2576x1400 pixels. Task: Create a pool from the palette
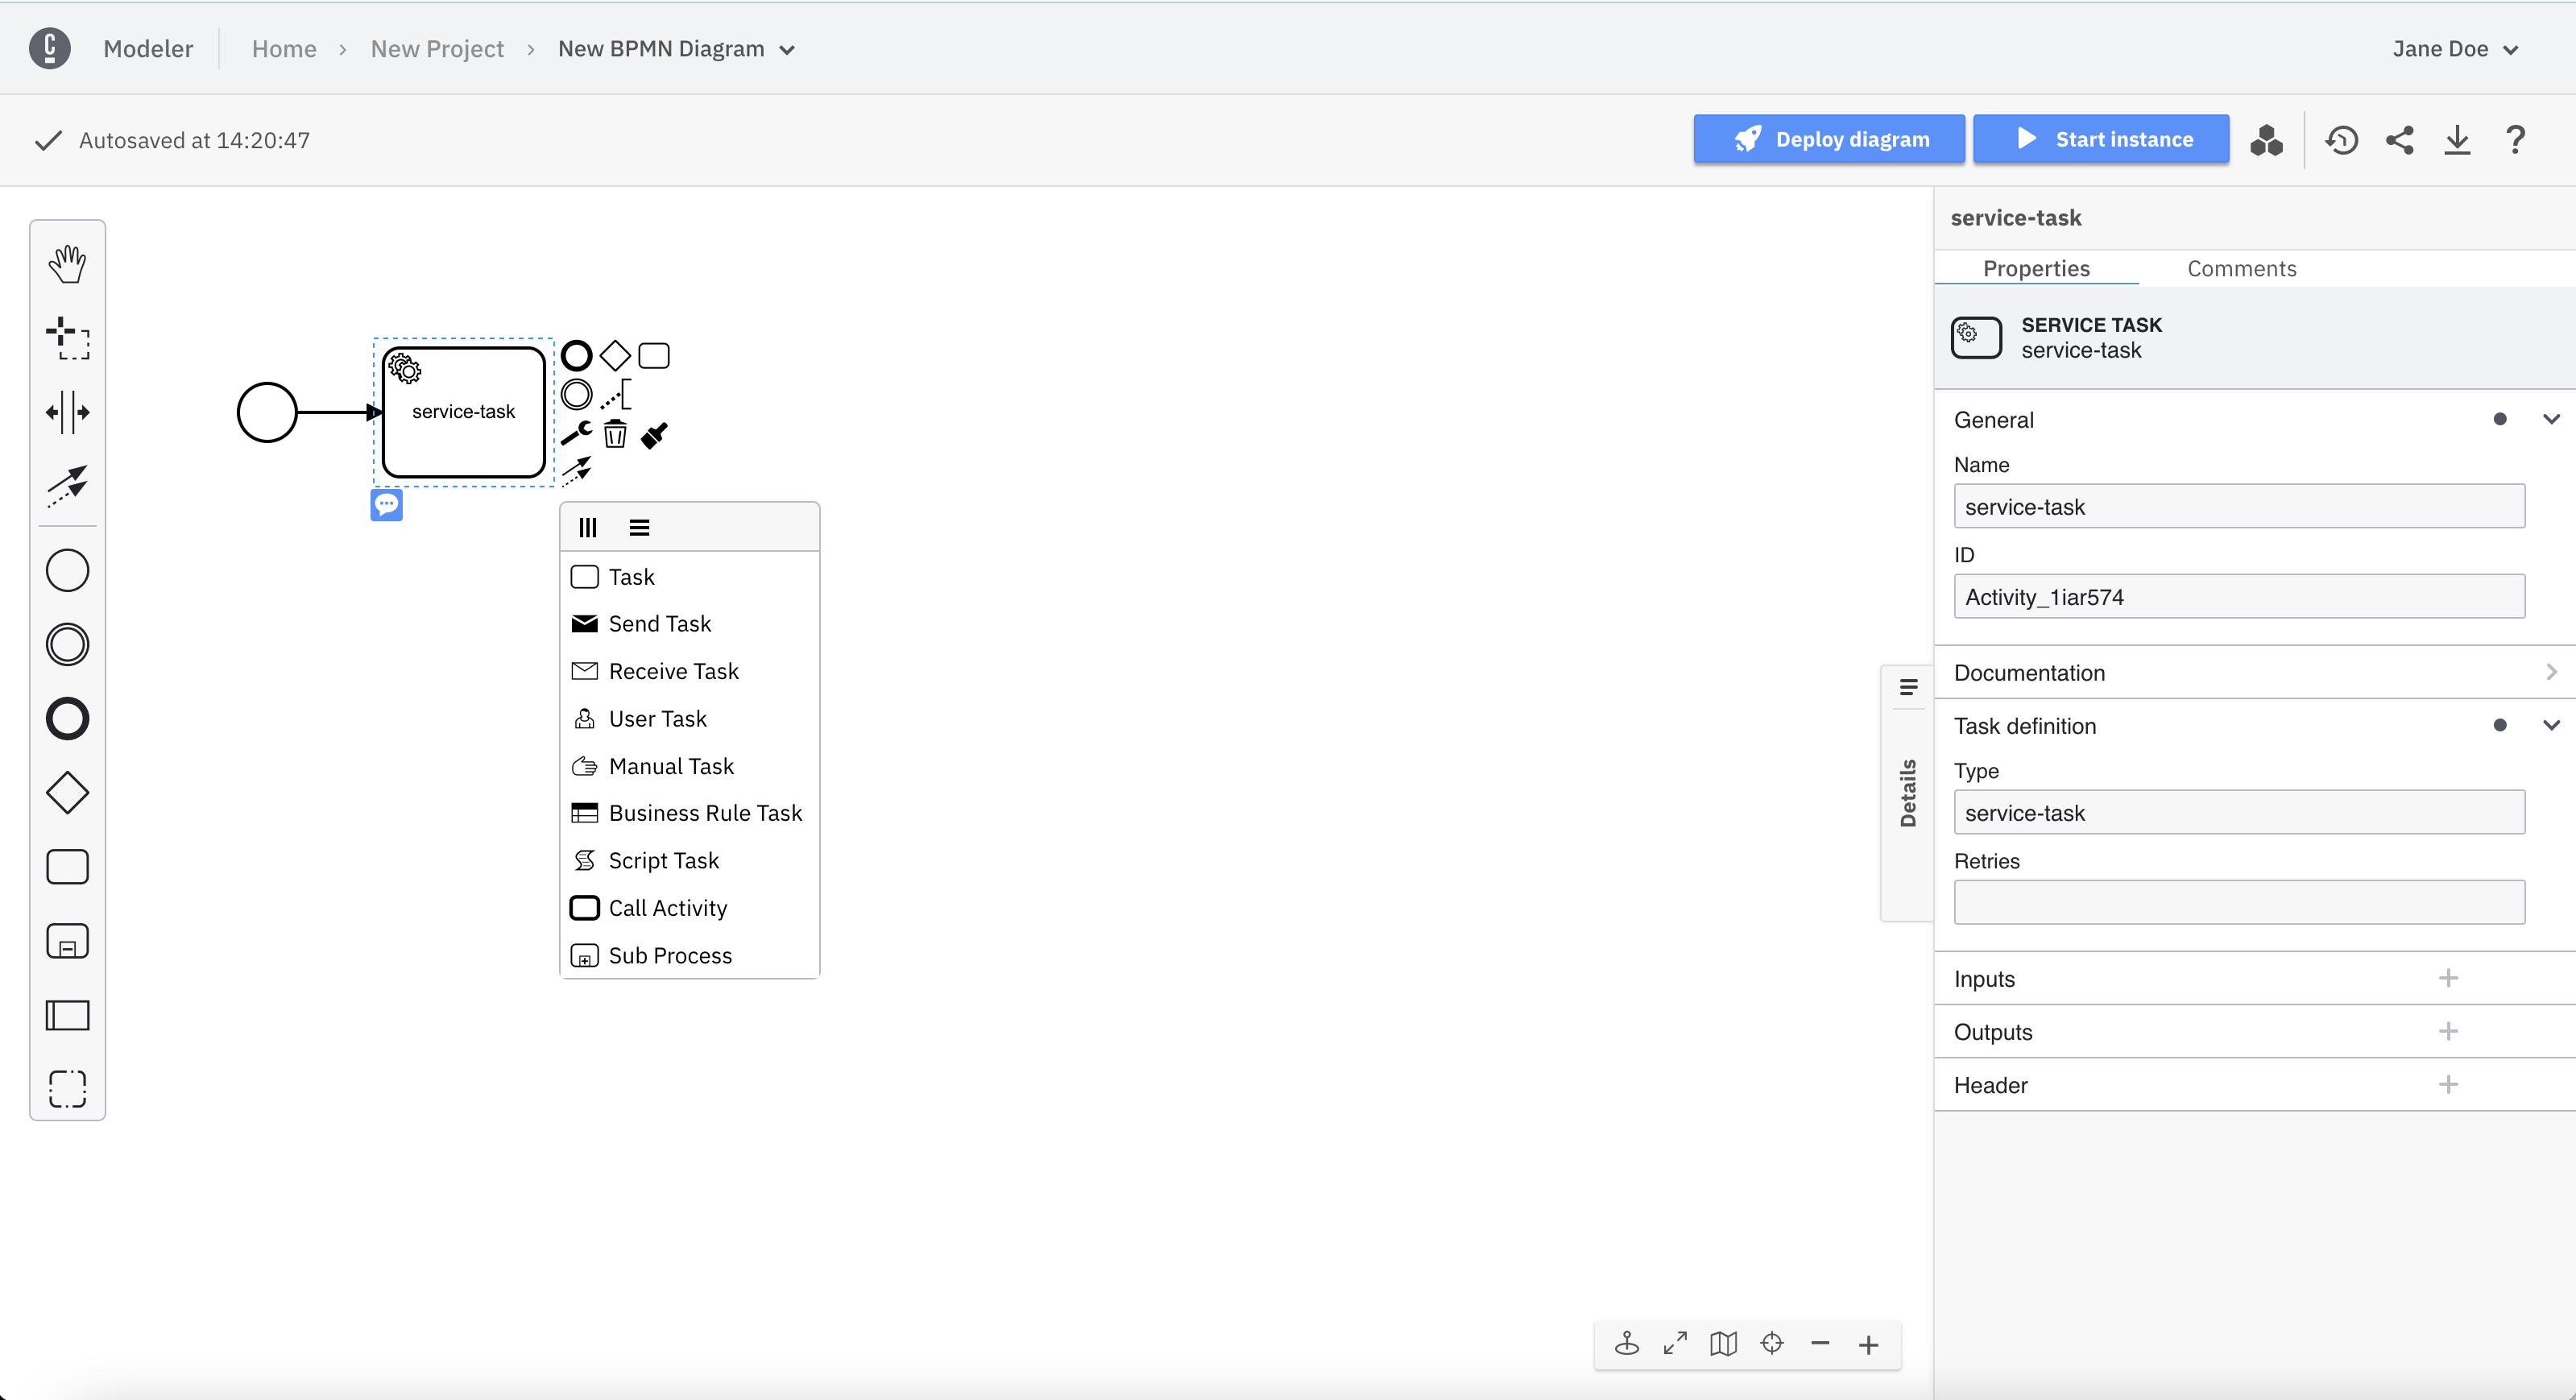pos(67,1015)
